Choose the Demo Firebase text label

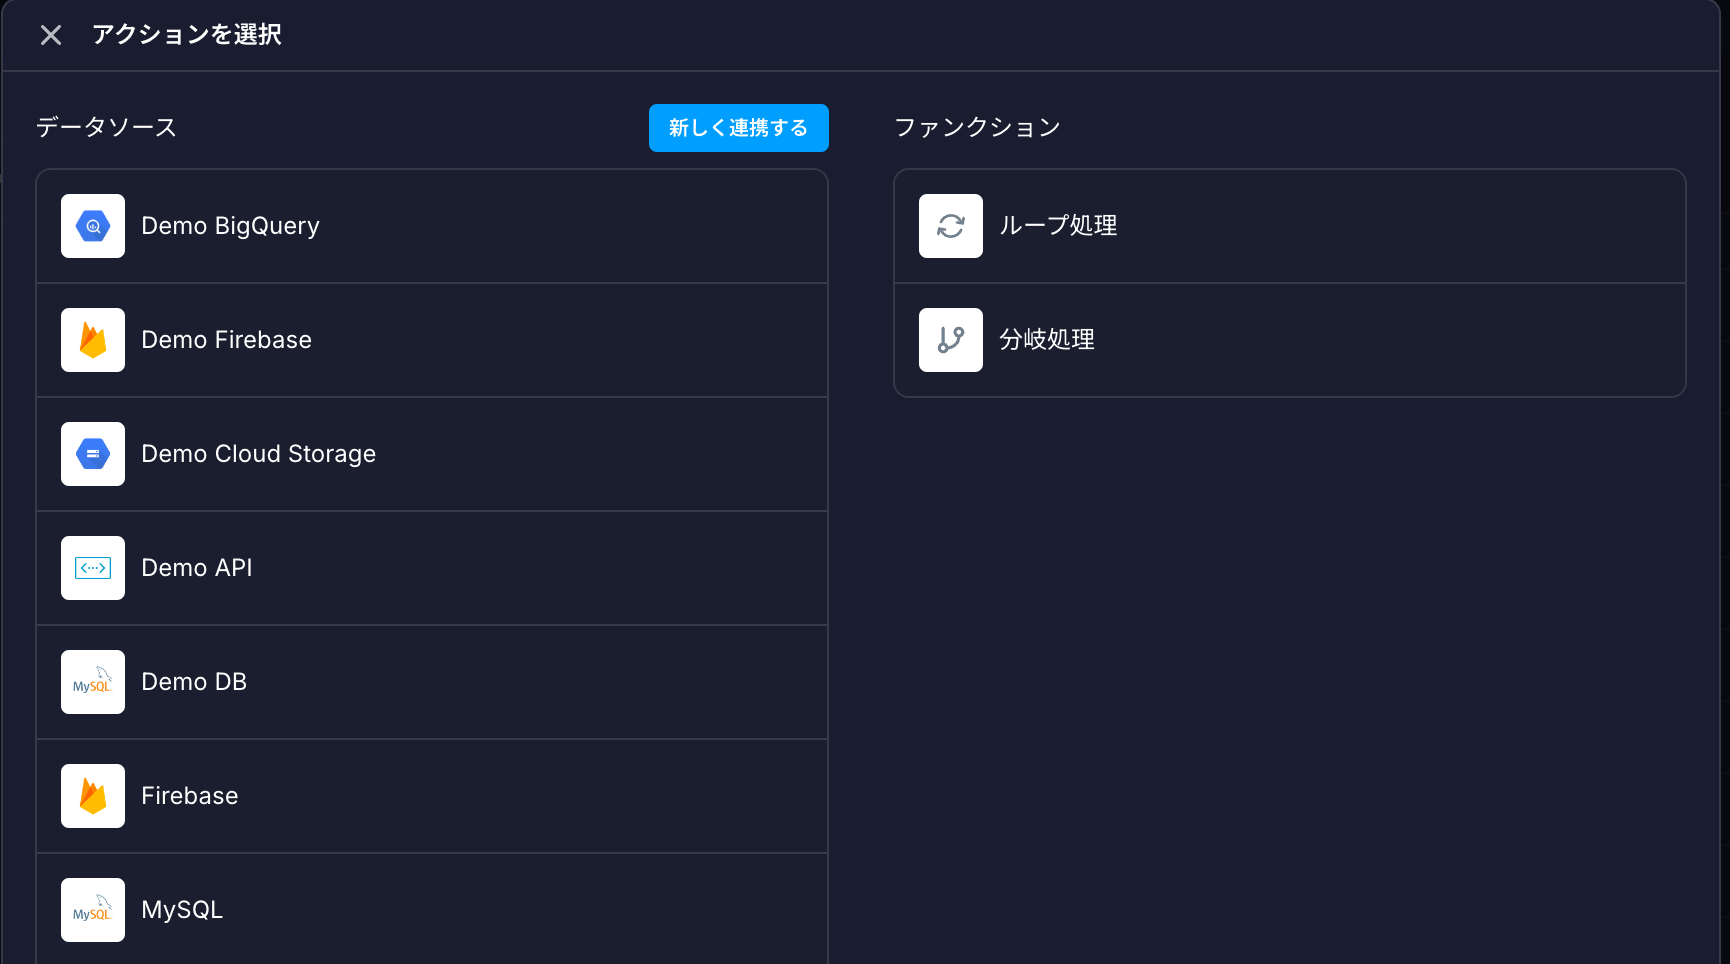[x=226, y=340]
